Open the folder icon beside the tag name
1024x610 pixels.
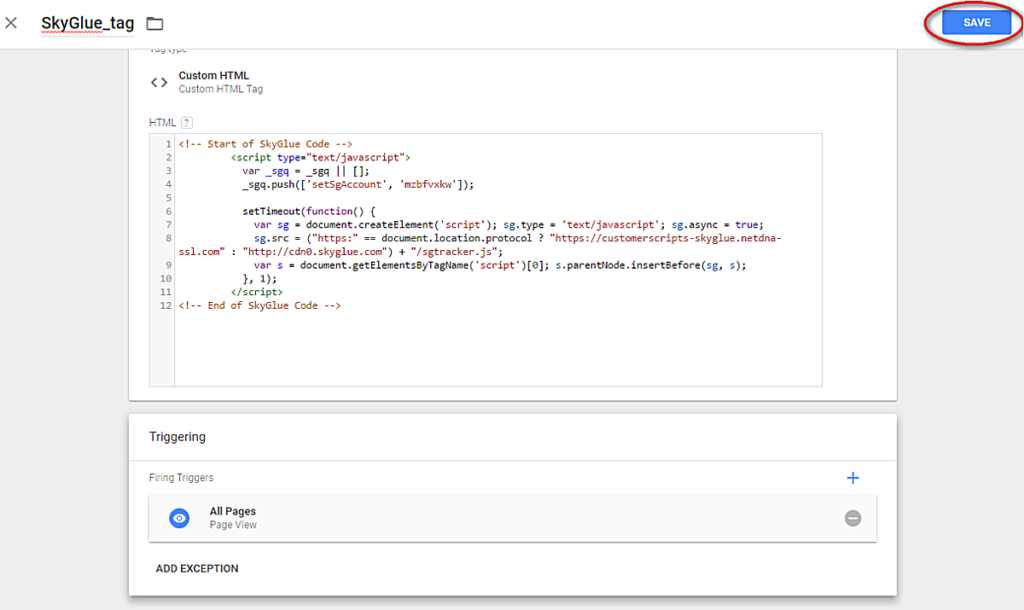pos(155,23)
